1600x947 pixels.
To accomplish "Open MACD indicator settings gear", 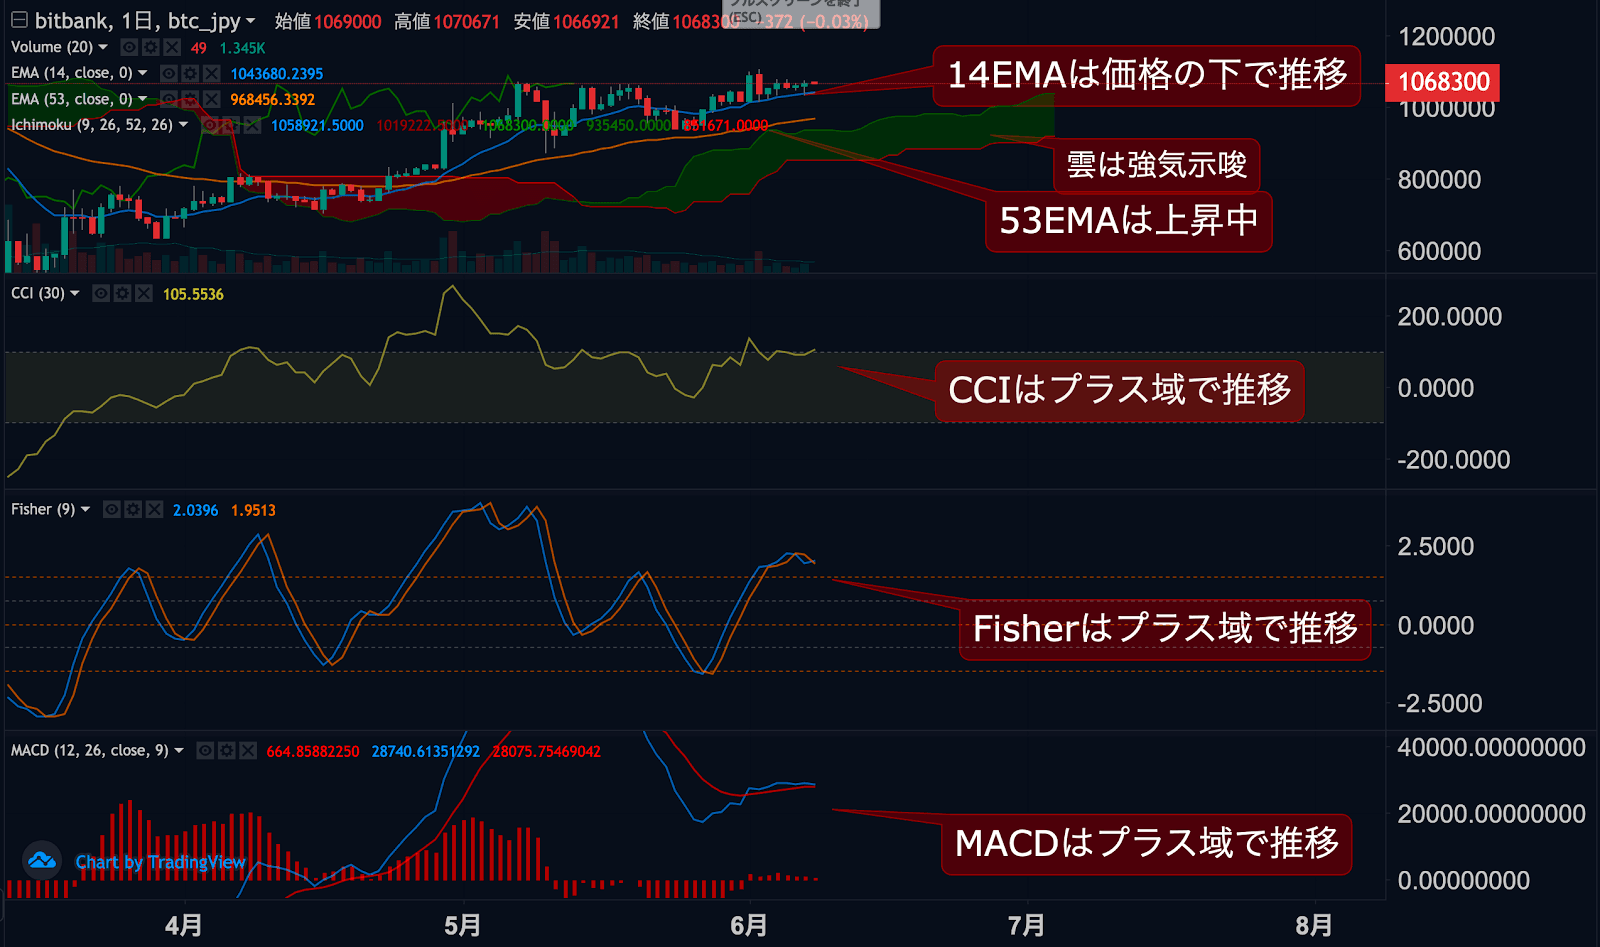I will tap(227, 750).
